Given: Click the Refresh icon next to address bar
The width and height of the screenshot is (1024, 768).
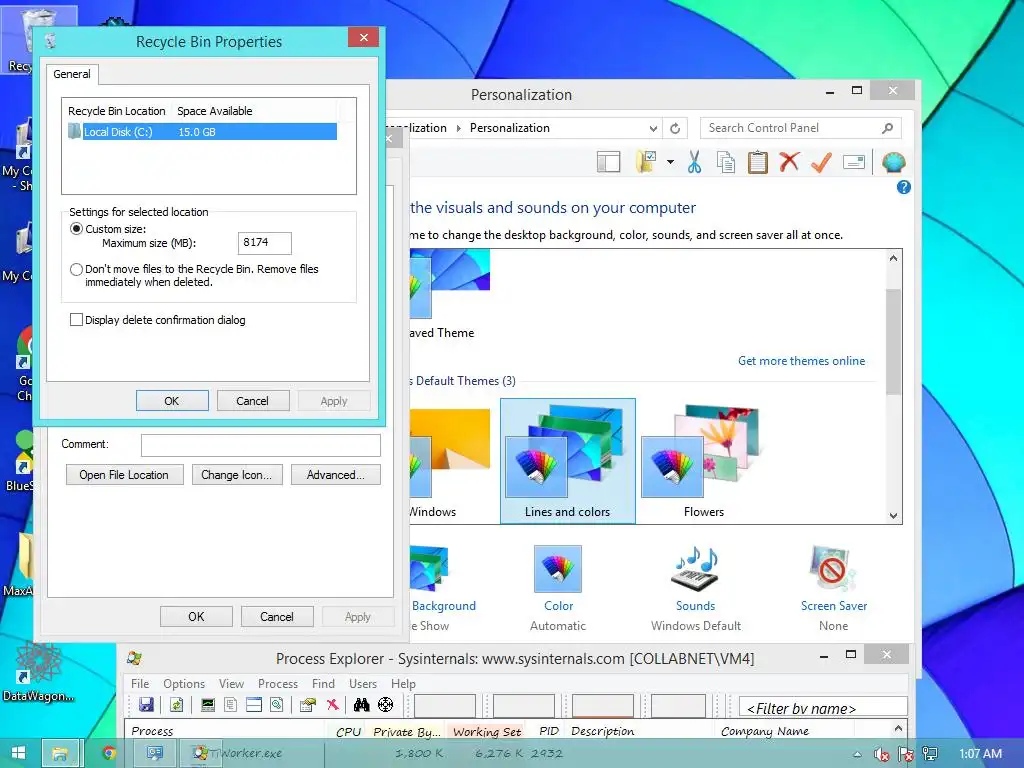Looking at the screenshot, I should [x=675, y=128].
